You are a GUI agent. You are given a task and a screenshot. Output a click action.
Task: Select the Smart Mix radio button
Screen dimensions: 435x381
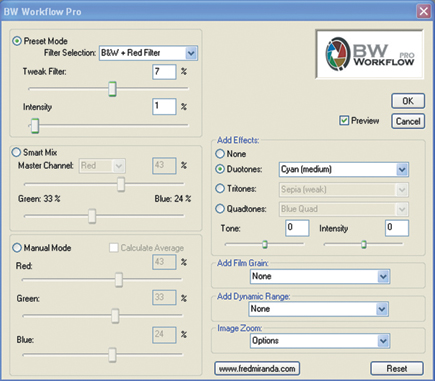16,152
